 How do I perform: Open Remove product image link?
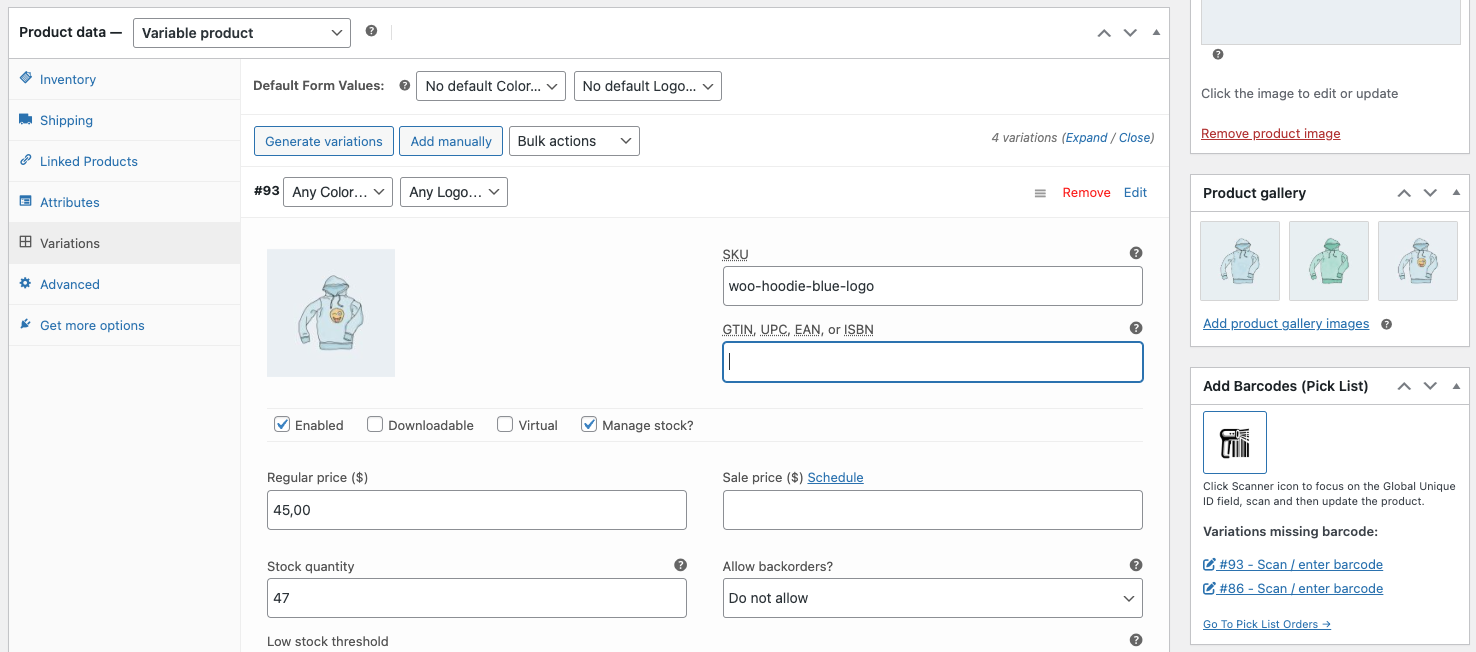[x=1270, y=133]
